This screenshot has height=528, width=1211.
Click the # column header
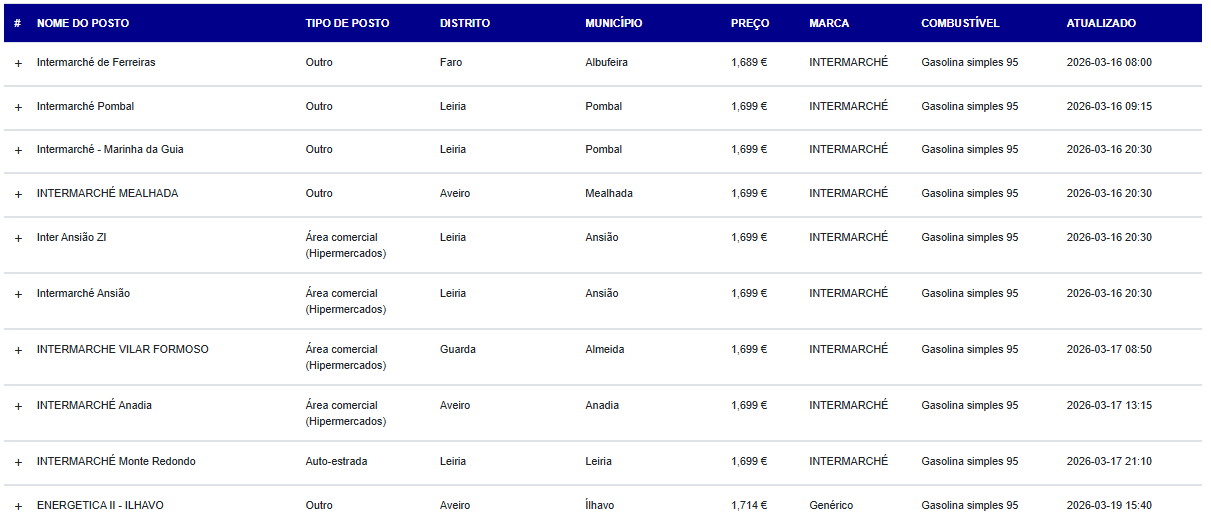[17, 23]
